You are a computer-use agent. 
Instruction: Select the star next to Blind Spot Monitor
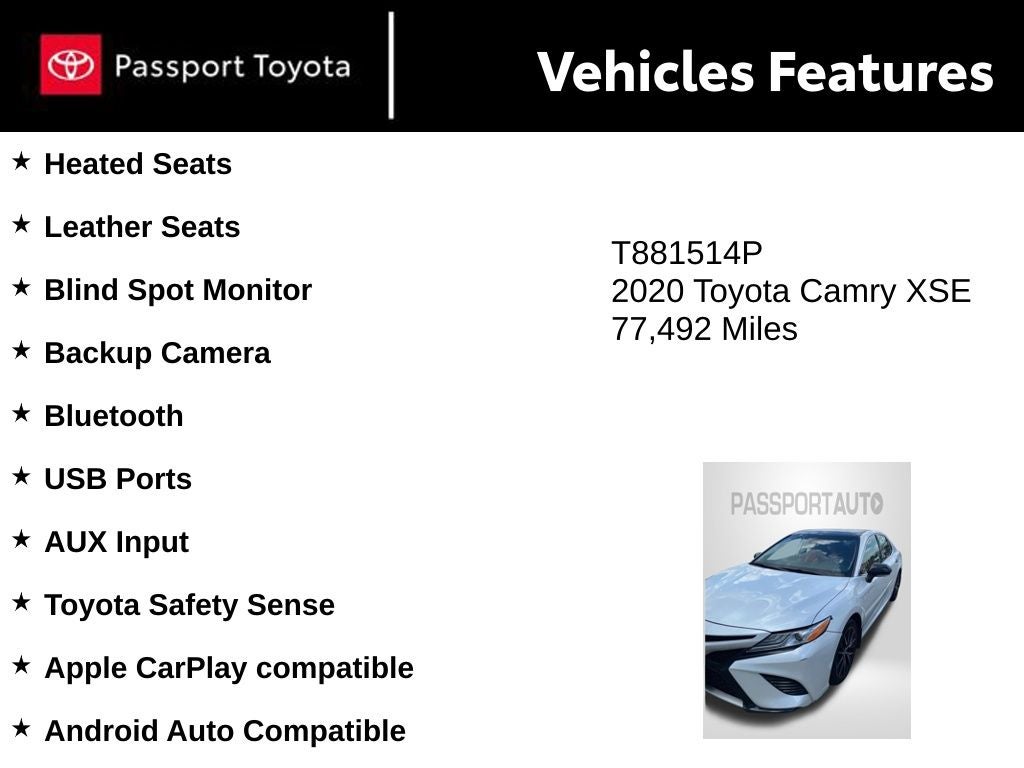click(21, 287)
